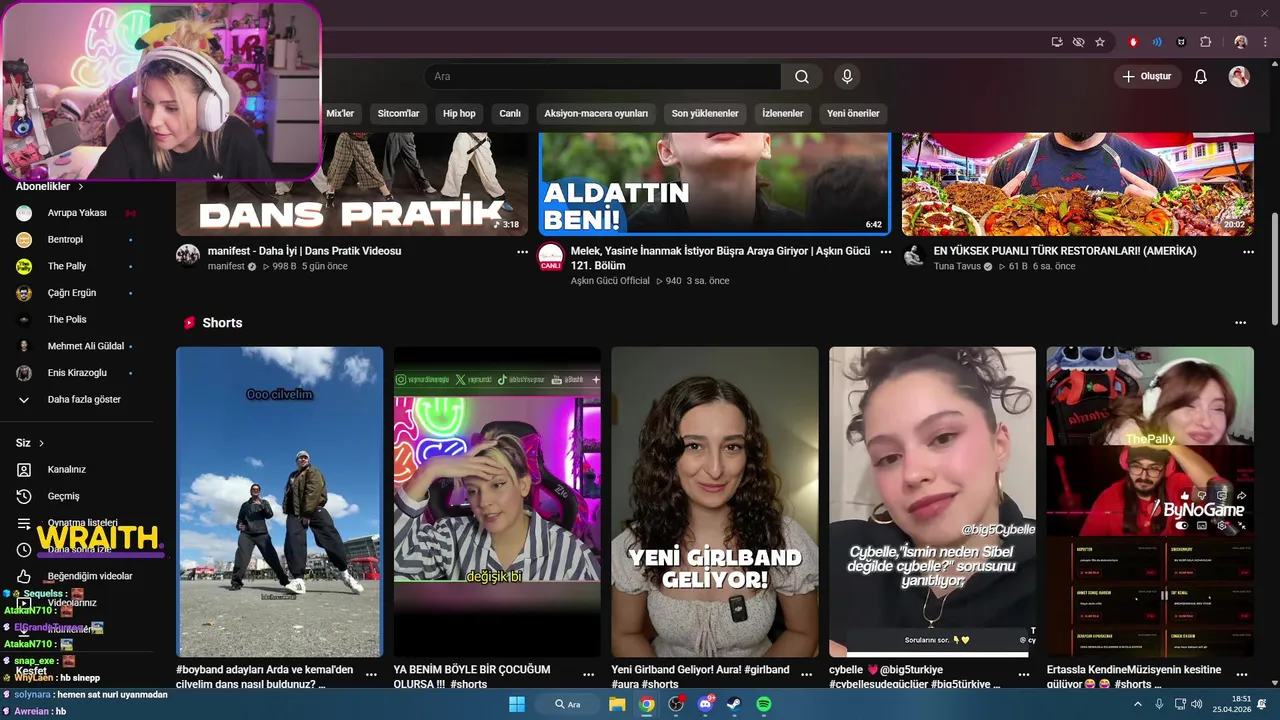
Task: Click the YouTube search magnifier button
Action: (801, 77)
